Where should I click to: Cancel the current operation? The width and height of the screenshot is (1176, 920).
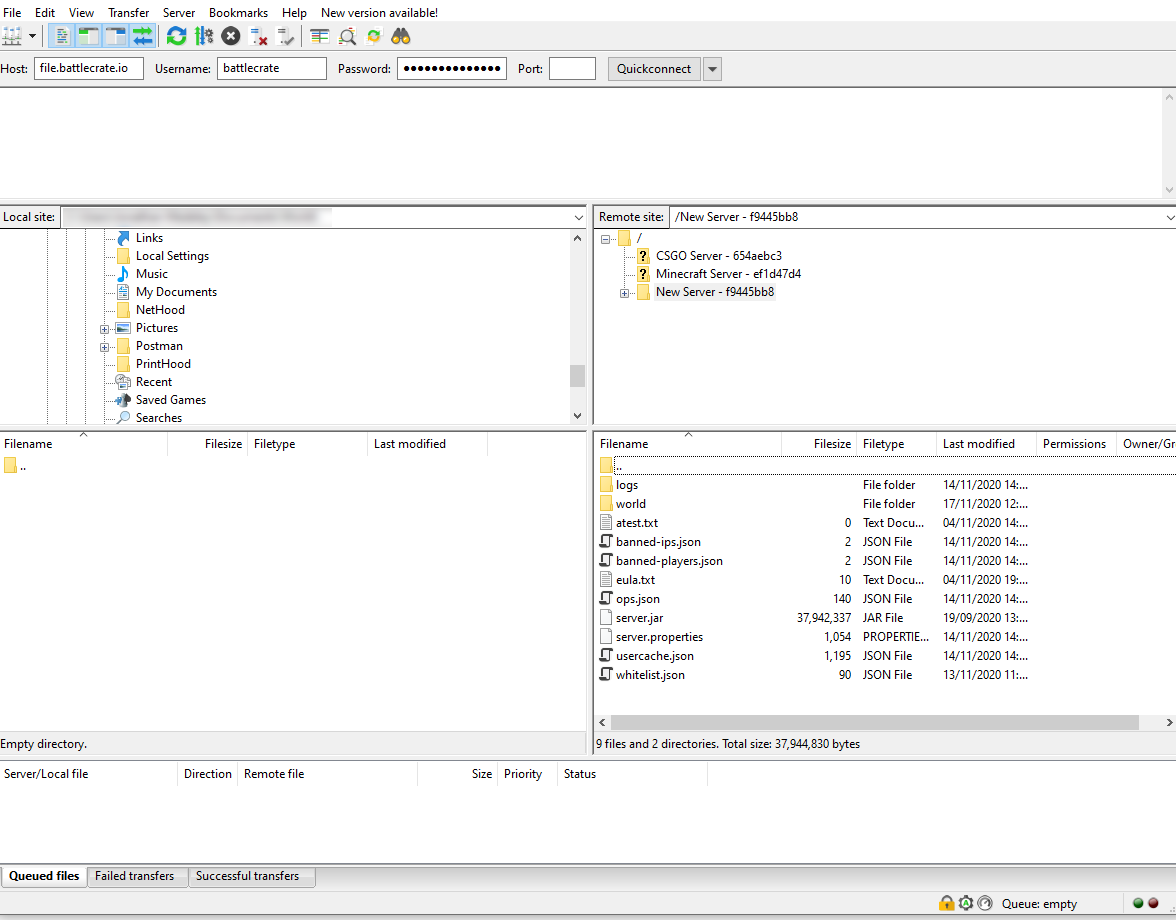(231, 36)
